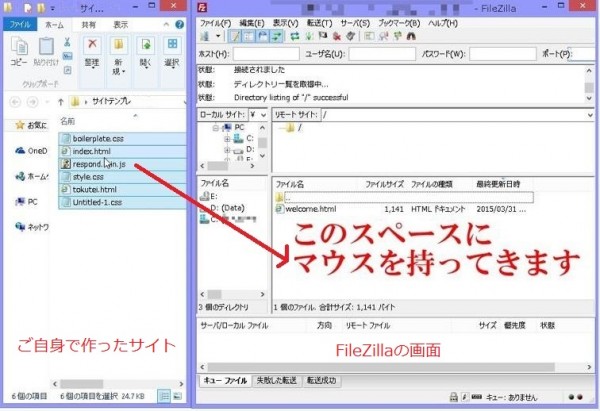Image resolution: width=600 pixels, height=411 pixels.
Task: Switch to the キュー ファイル tab
Action: 225,380
